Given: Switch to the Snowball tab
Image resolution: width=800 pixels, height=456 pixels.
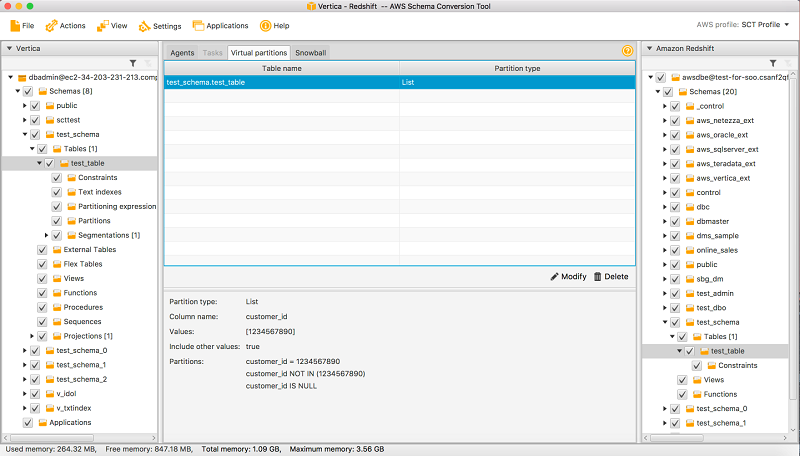Looking at the screenshot, I should click(x=310, y=53).
